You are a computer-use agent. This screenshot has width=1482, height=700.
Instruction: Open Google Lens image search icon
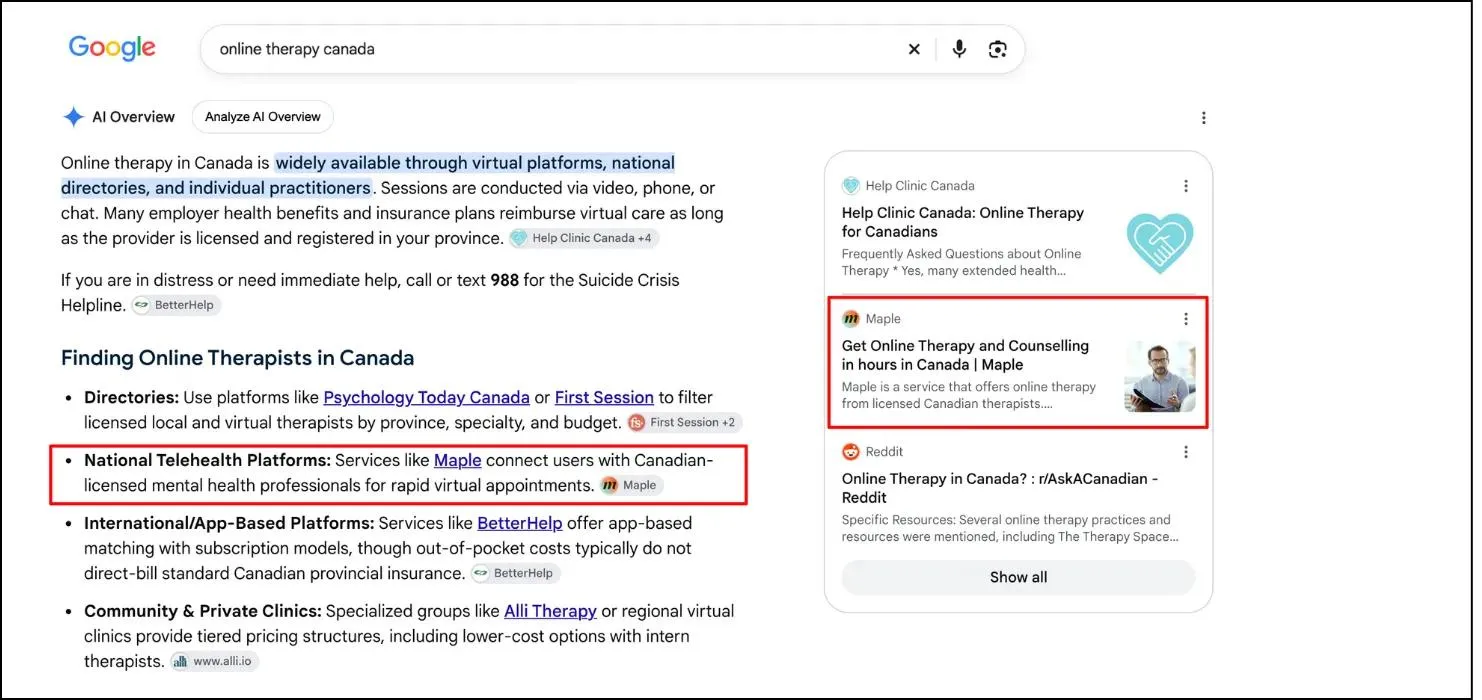pos(997,49)
